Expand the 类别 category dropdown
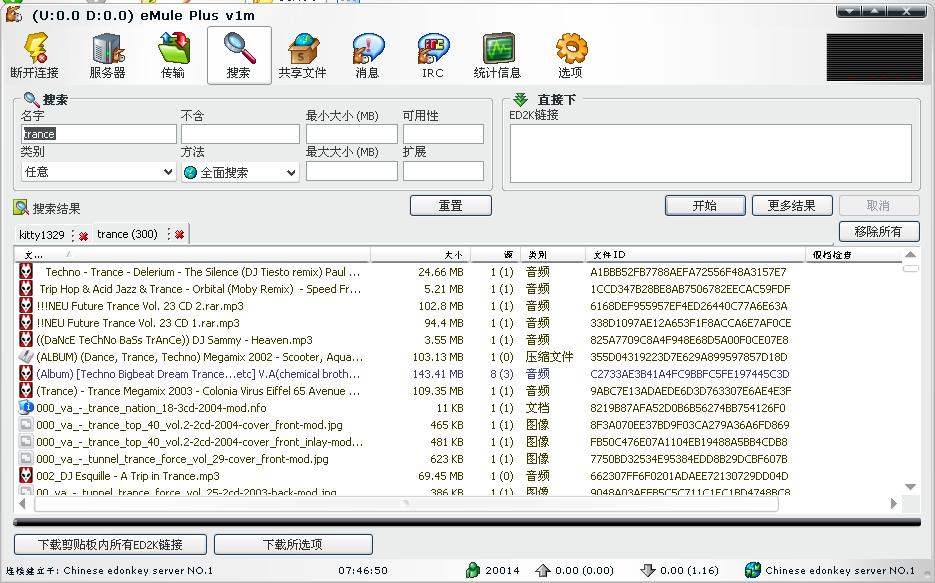The height and width of the screenshot is (583, 935). [167, 172]
